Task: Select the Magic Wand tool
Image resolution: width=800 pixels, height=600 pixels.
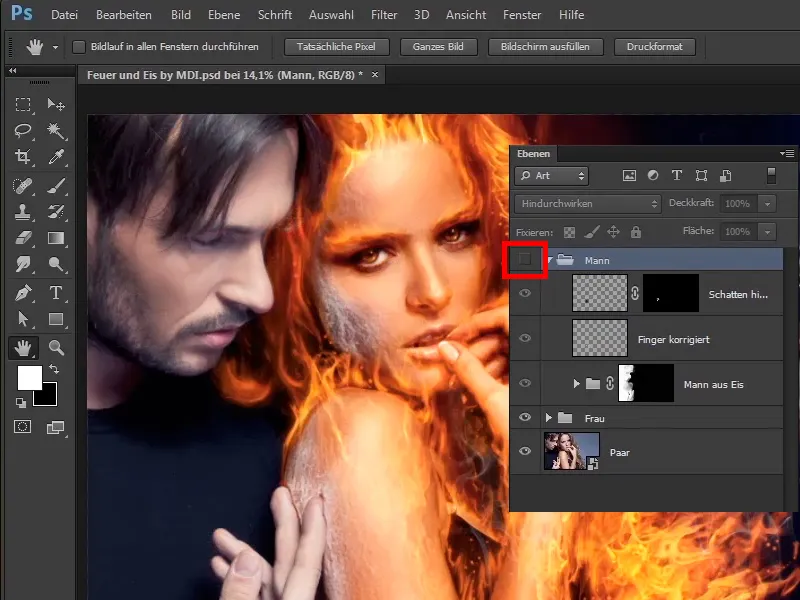Action: click(56, 131)
